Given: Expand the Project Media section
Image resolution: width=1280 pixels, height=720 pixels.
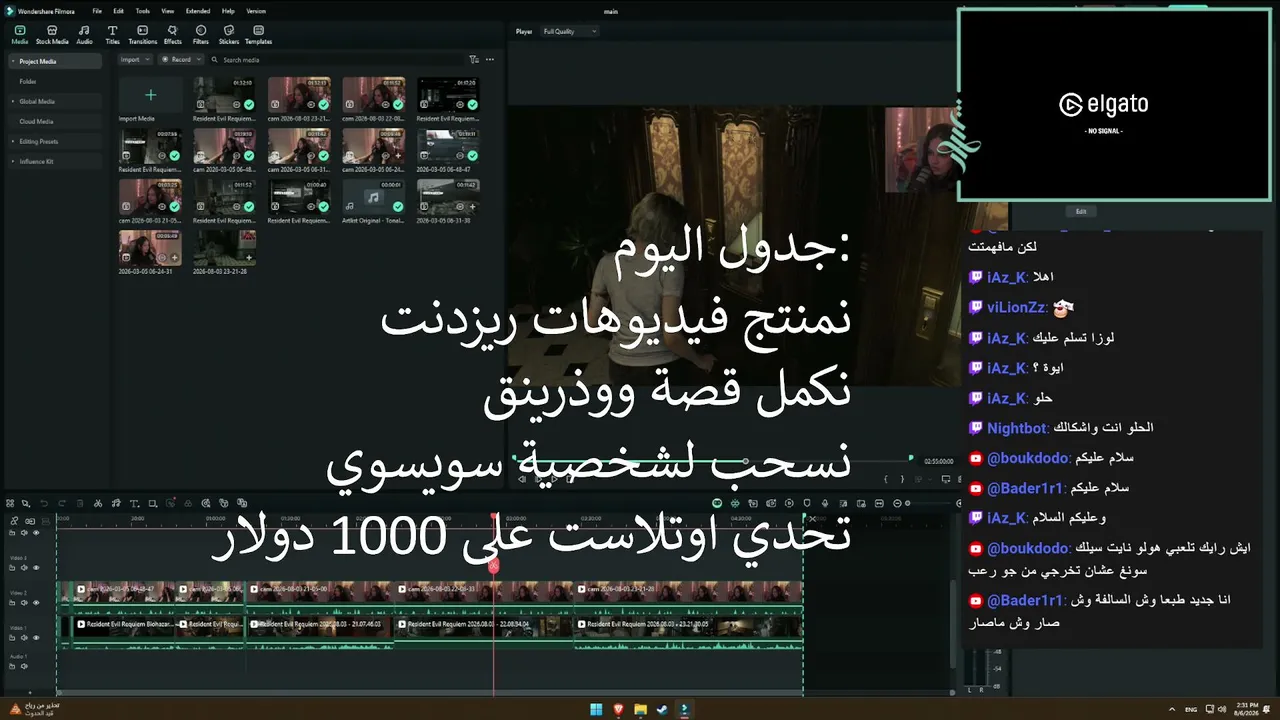Looking at the screenshot, I should (x=55, y=61).
